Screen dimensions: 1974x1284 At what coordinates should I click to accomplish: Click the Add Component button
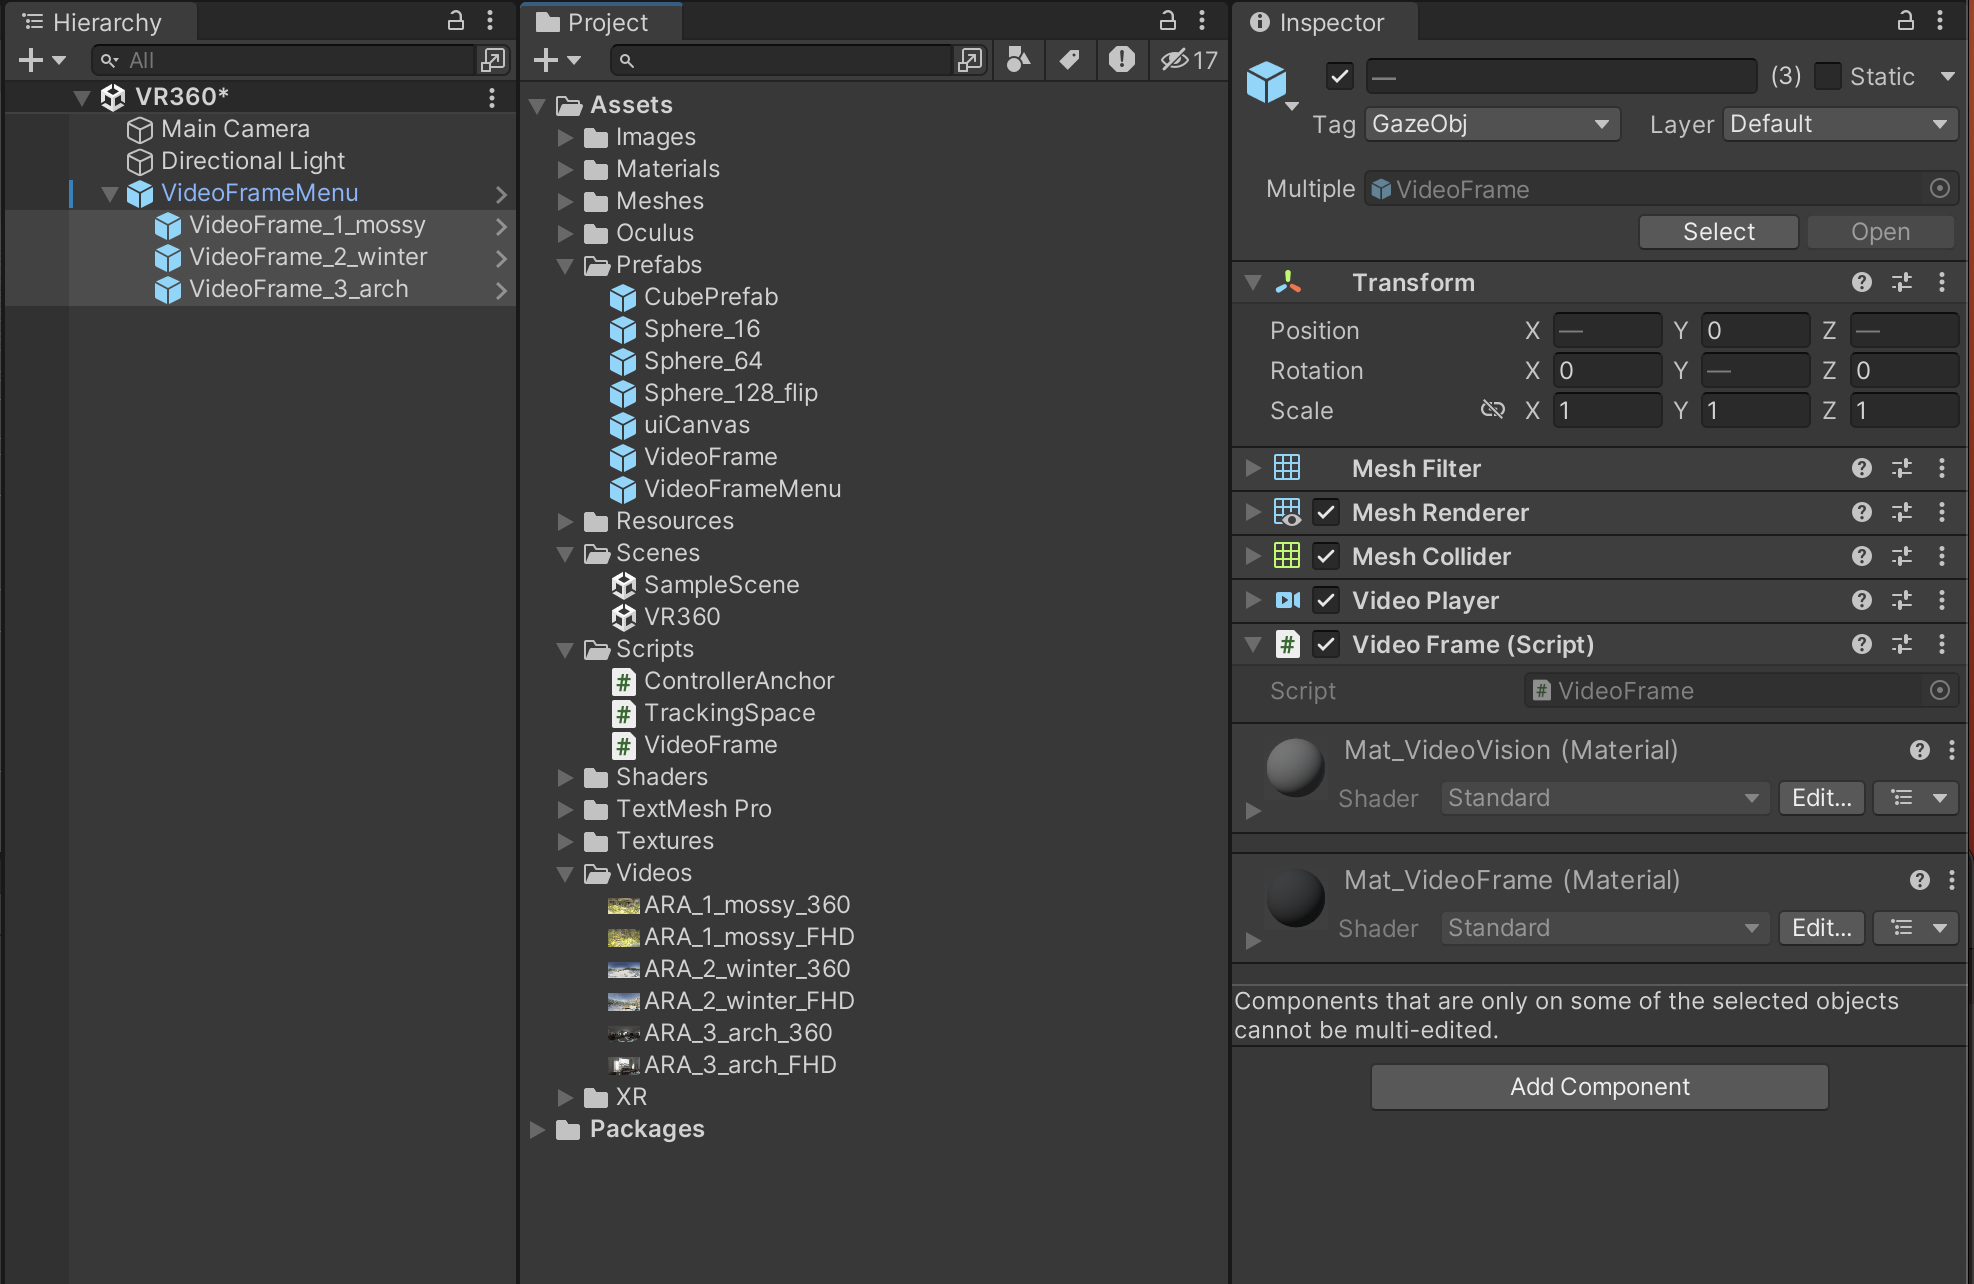point(1599,1087)
